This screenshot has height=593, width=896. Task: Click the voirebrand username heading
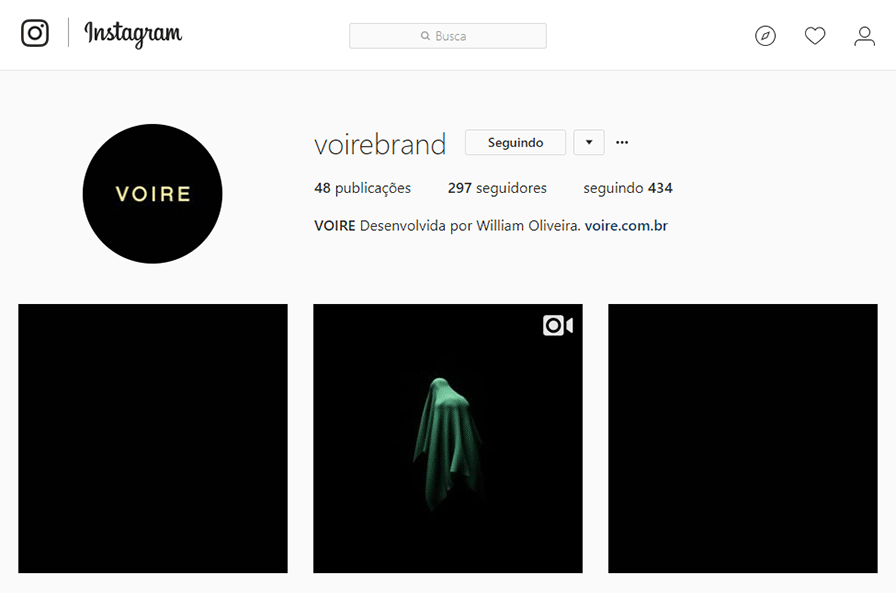pos(380,144)
